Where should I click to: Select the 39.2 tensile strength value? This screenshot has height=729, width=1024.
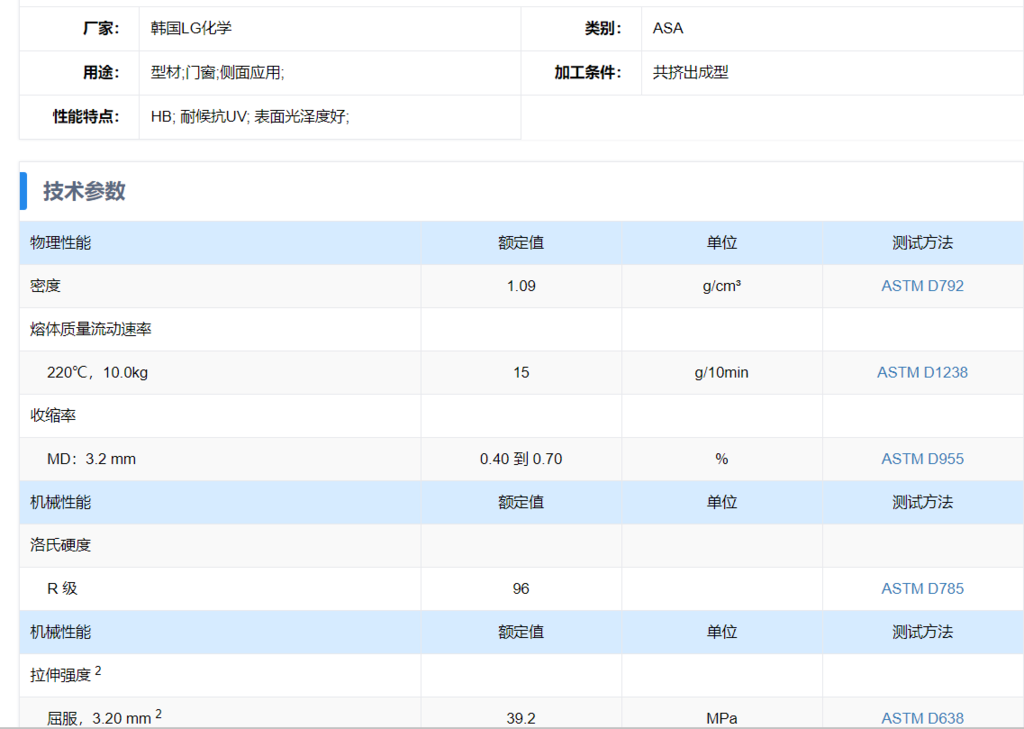[521, 718]
